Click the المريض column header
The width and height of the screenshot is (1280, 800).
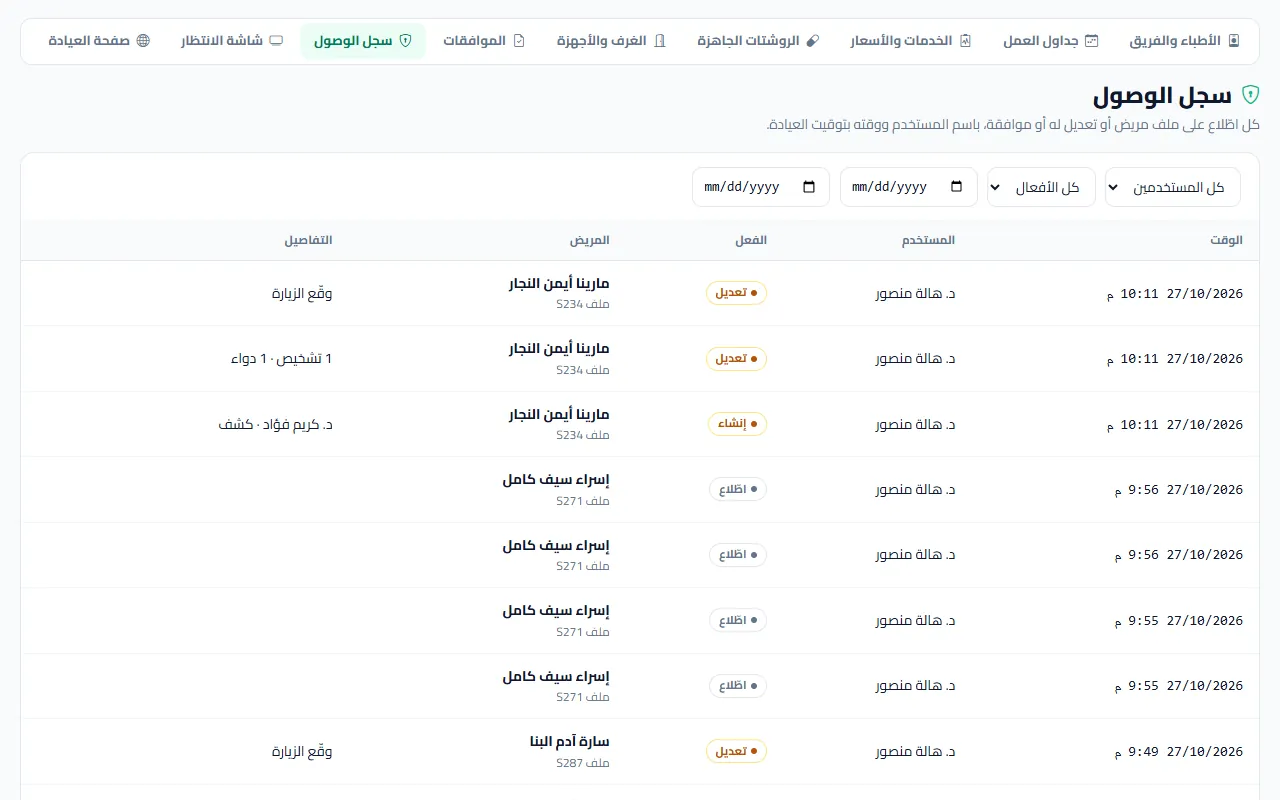[590, 240]
